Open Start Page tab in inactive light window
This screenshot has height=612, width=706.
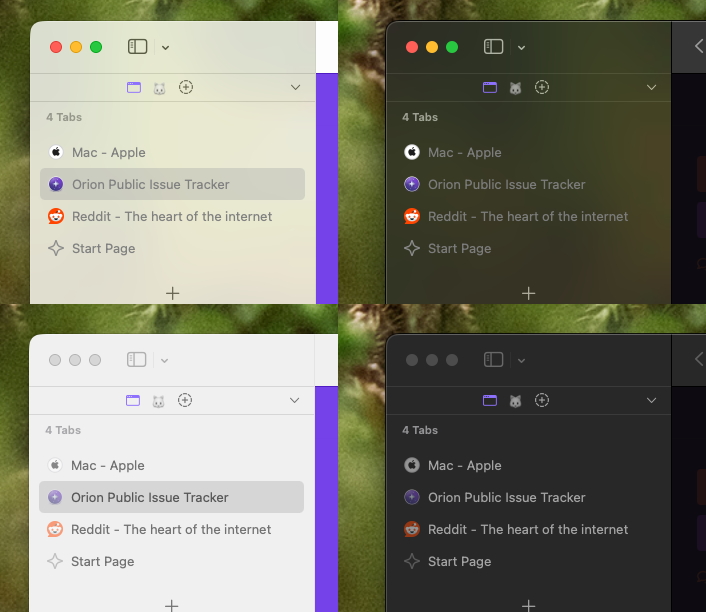[x=102, y=562]
